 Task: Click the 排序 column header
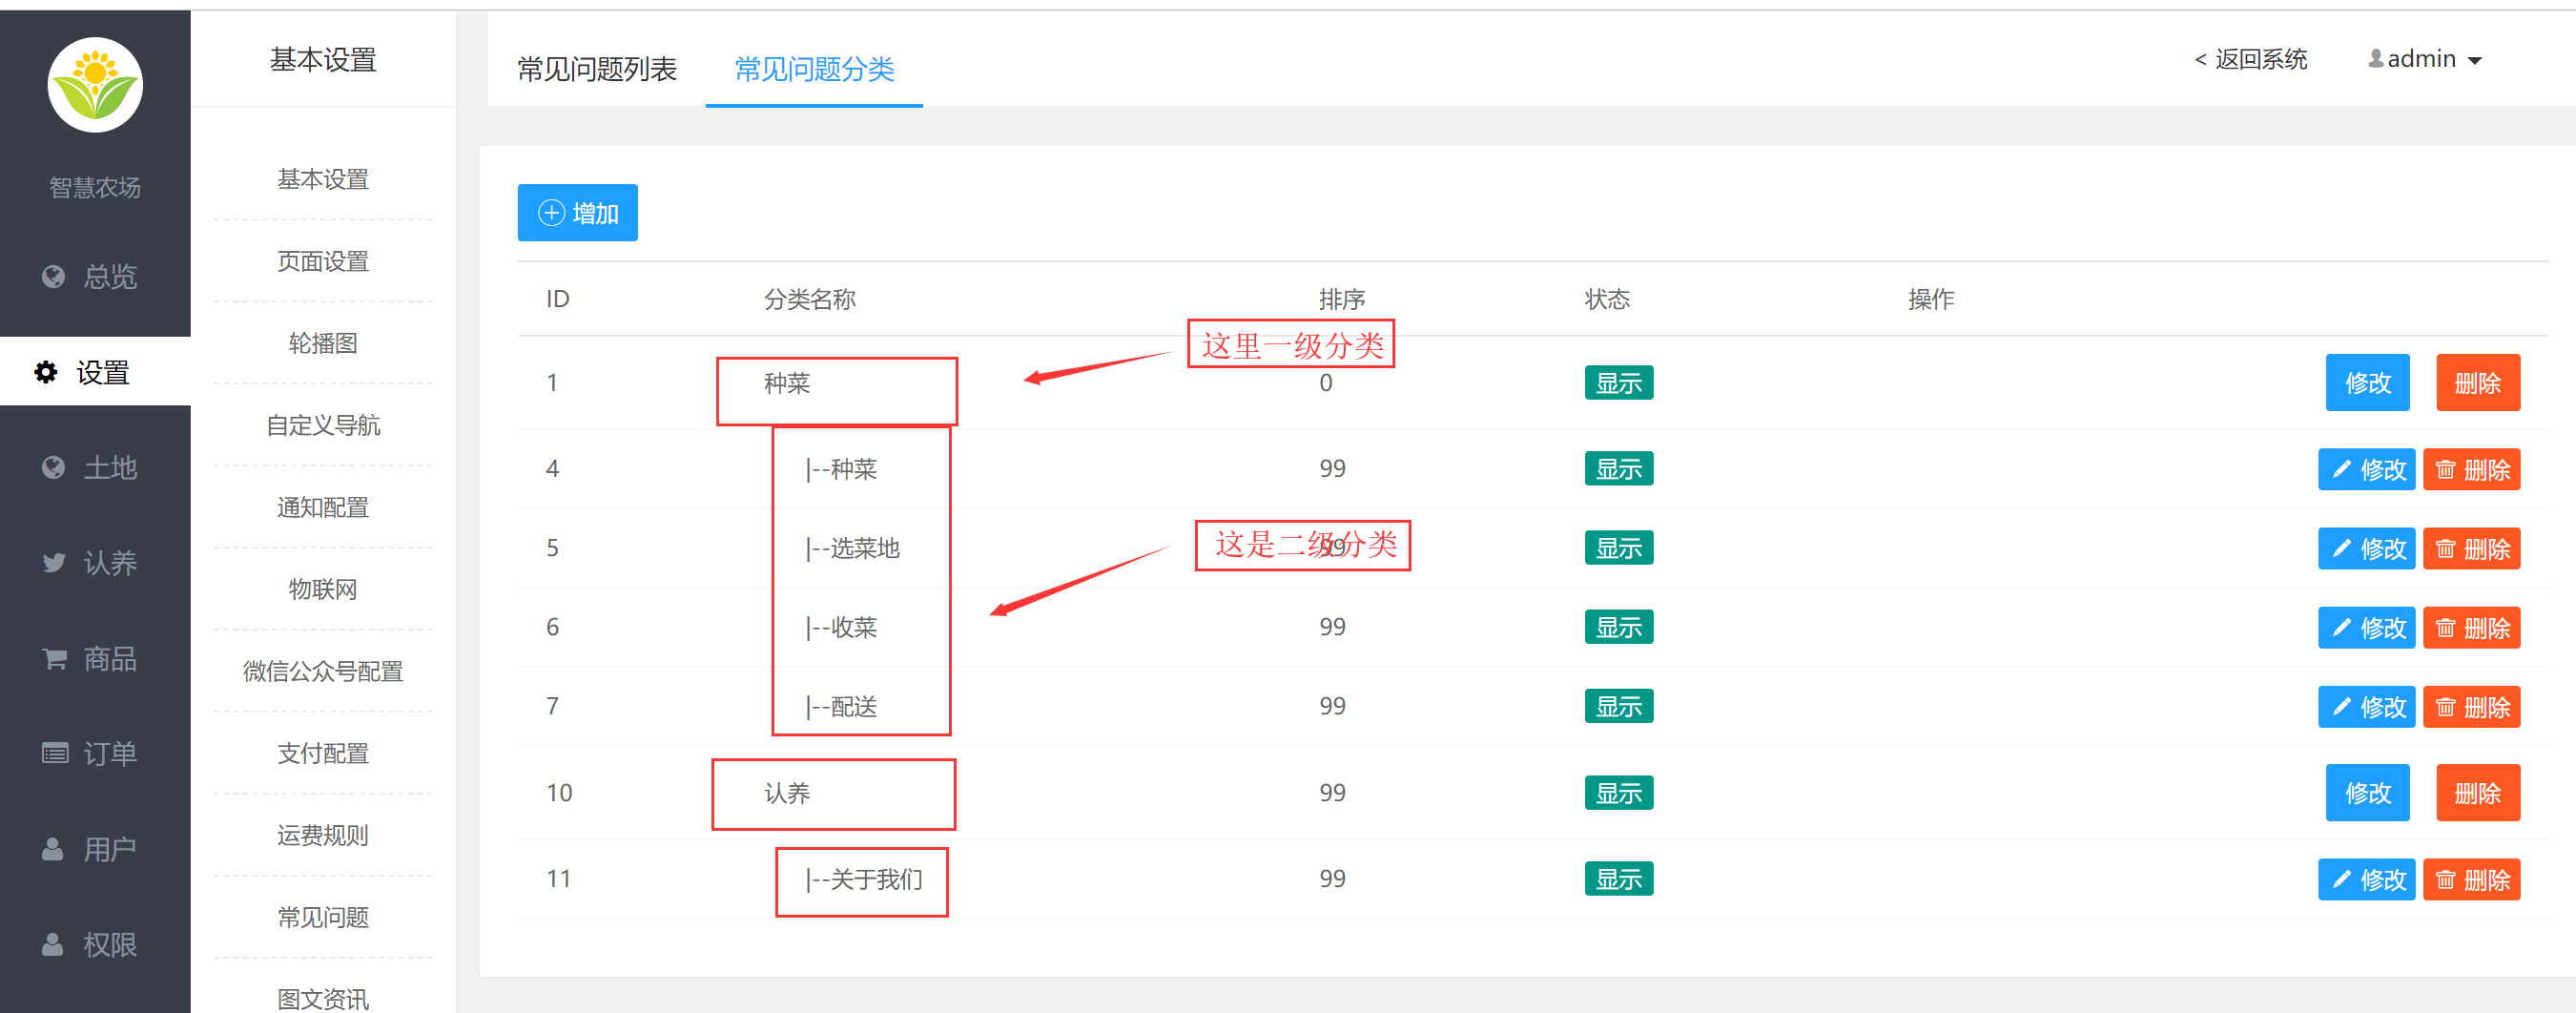tap(1341, 299)
